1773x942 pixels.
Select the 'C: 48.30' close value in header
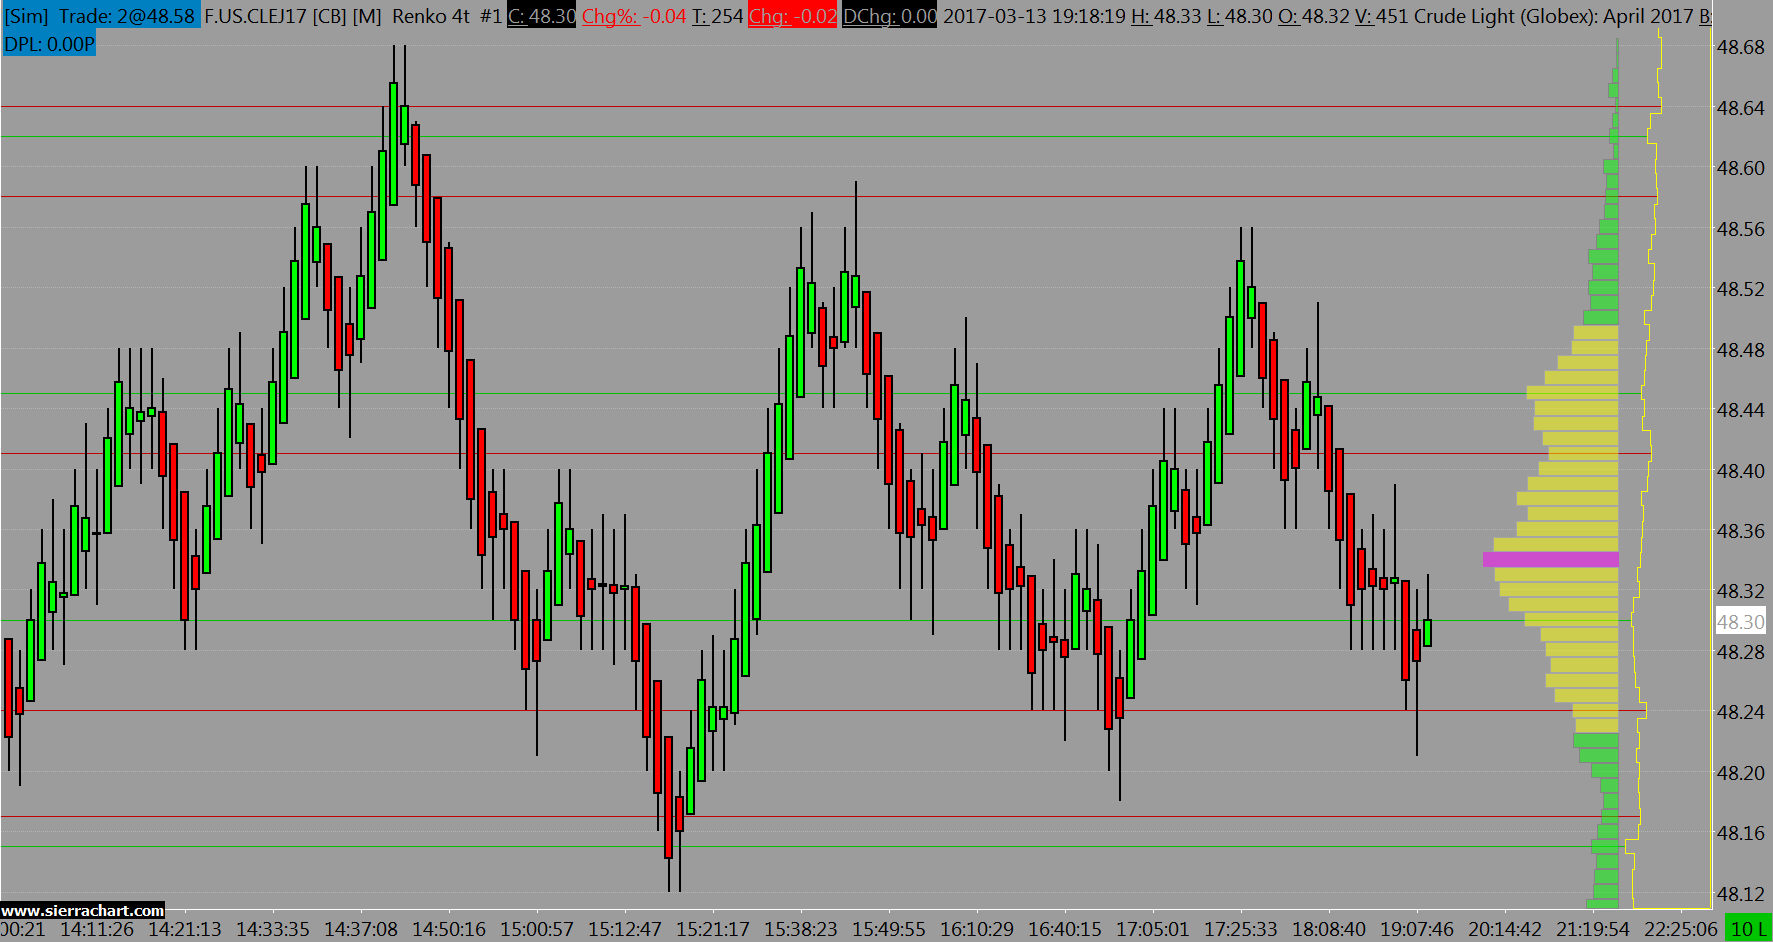coord(541,16)
